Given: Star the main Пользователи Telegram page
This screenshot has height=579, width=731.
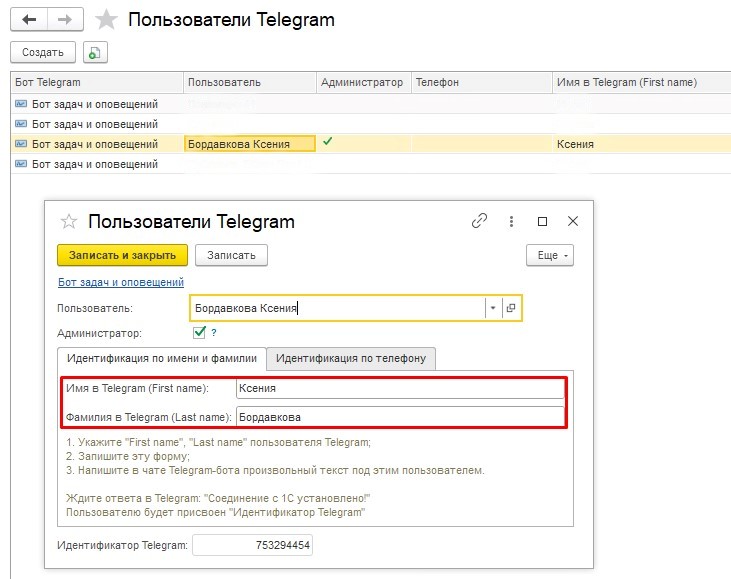Looking at the screenshot, I should (x=104, y=20).
